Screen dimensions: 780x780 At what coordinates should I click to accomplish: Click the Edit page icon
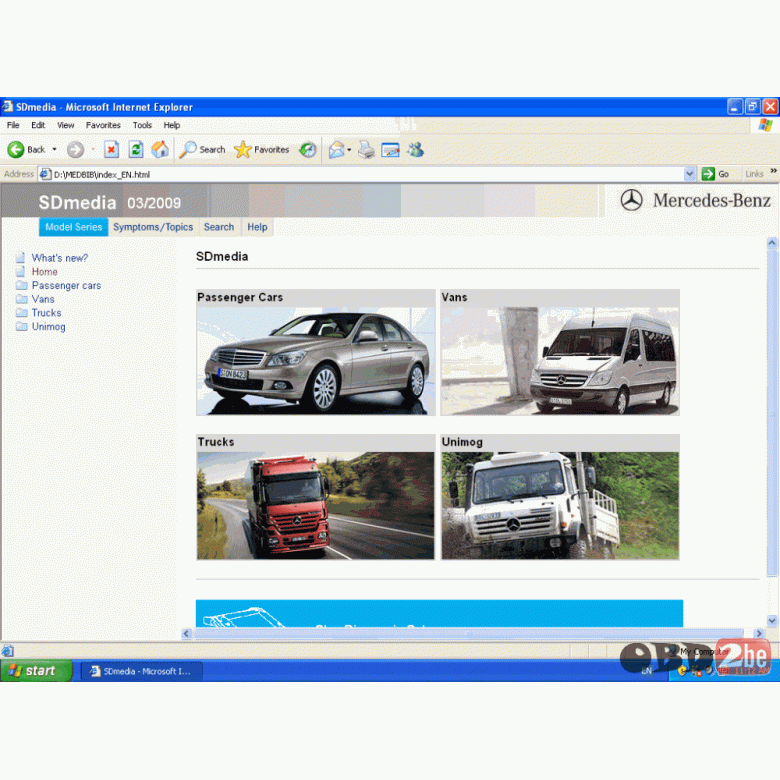[390, 149]
